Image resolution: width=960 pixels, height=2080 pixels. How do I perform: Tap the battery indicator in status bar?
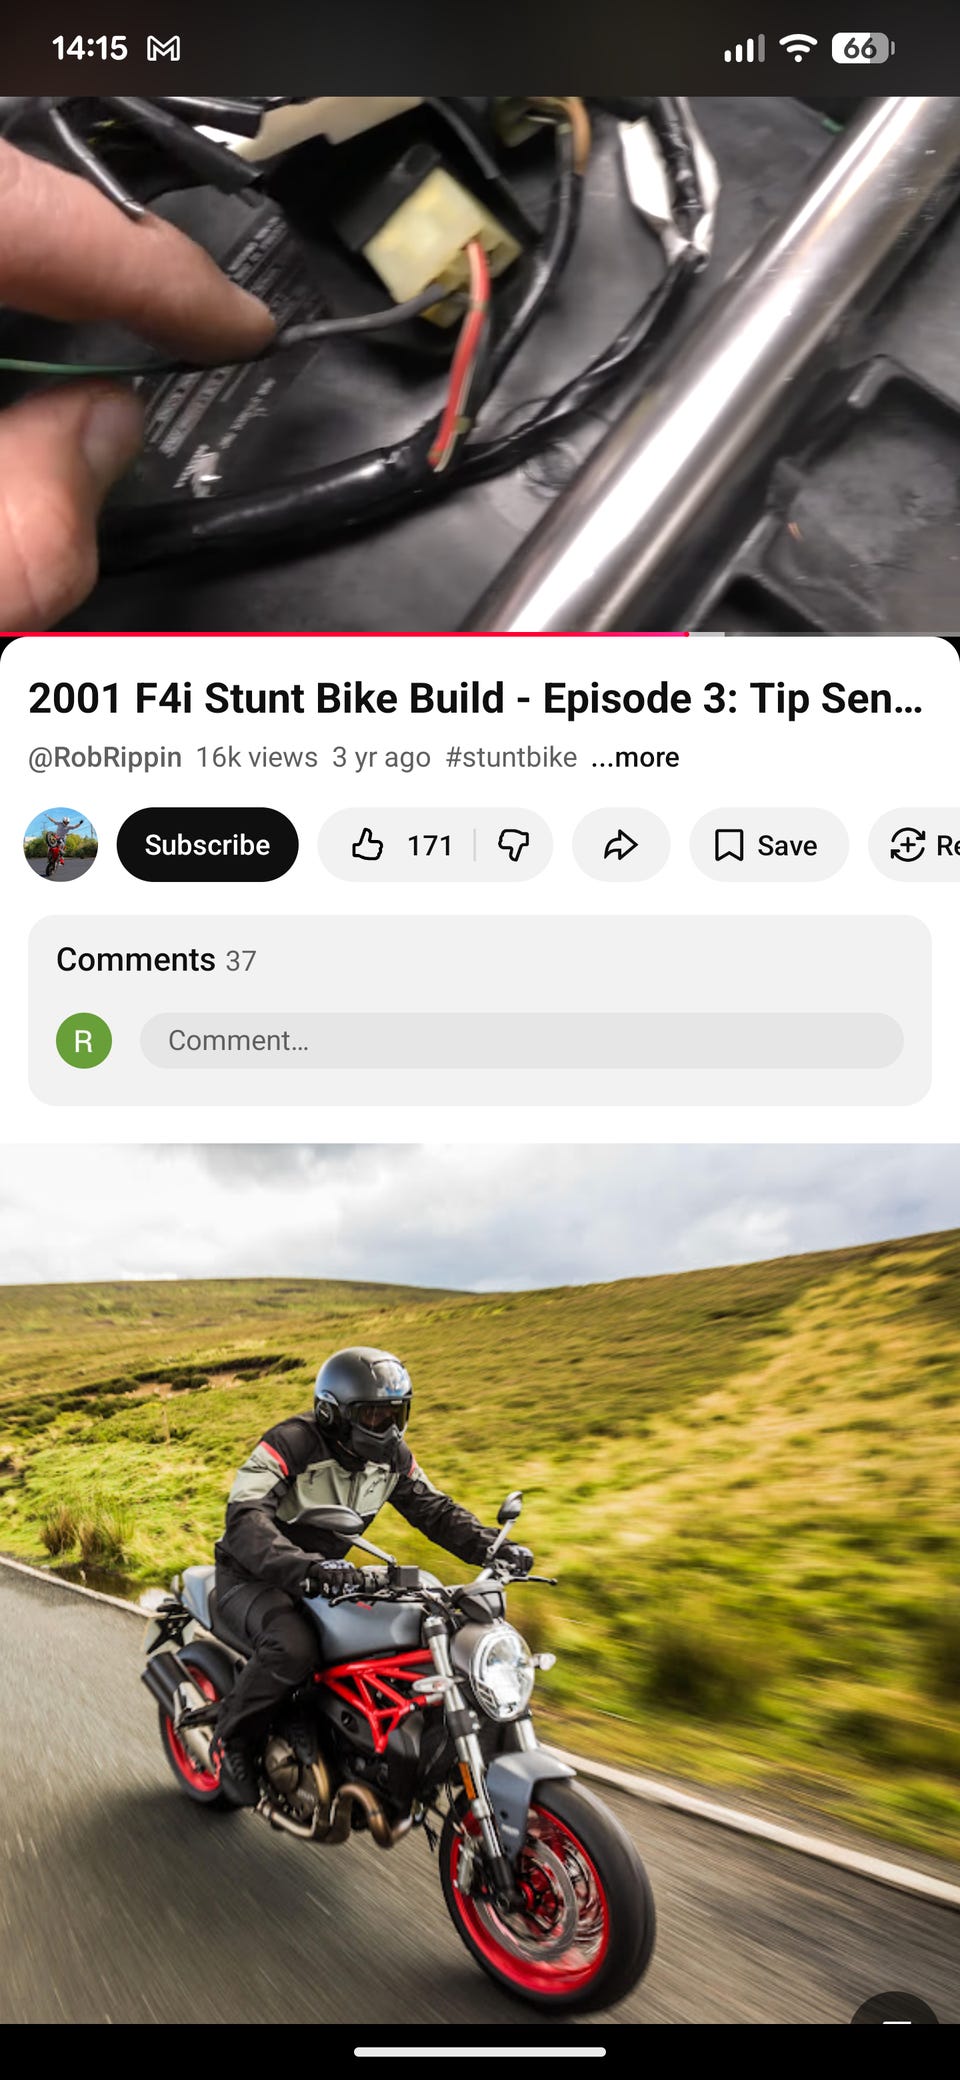pyautogui.click(x=863, y=48)
